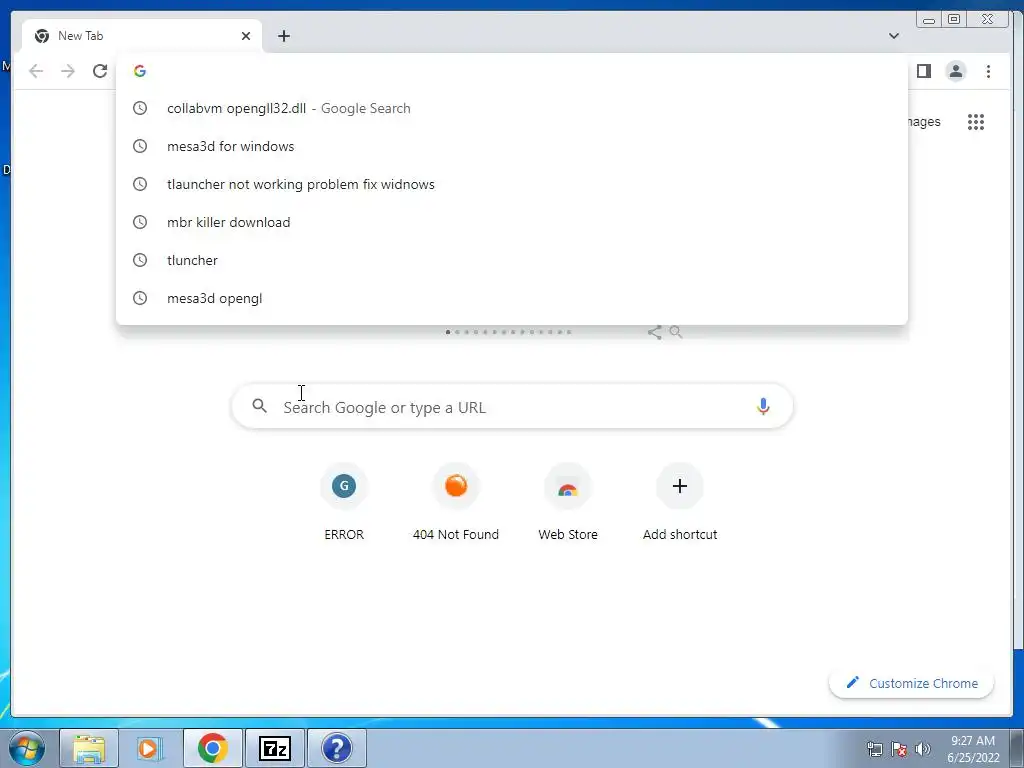
Task: Open the 404 Not Found shortcut
Action: pos(456,502)
